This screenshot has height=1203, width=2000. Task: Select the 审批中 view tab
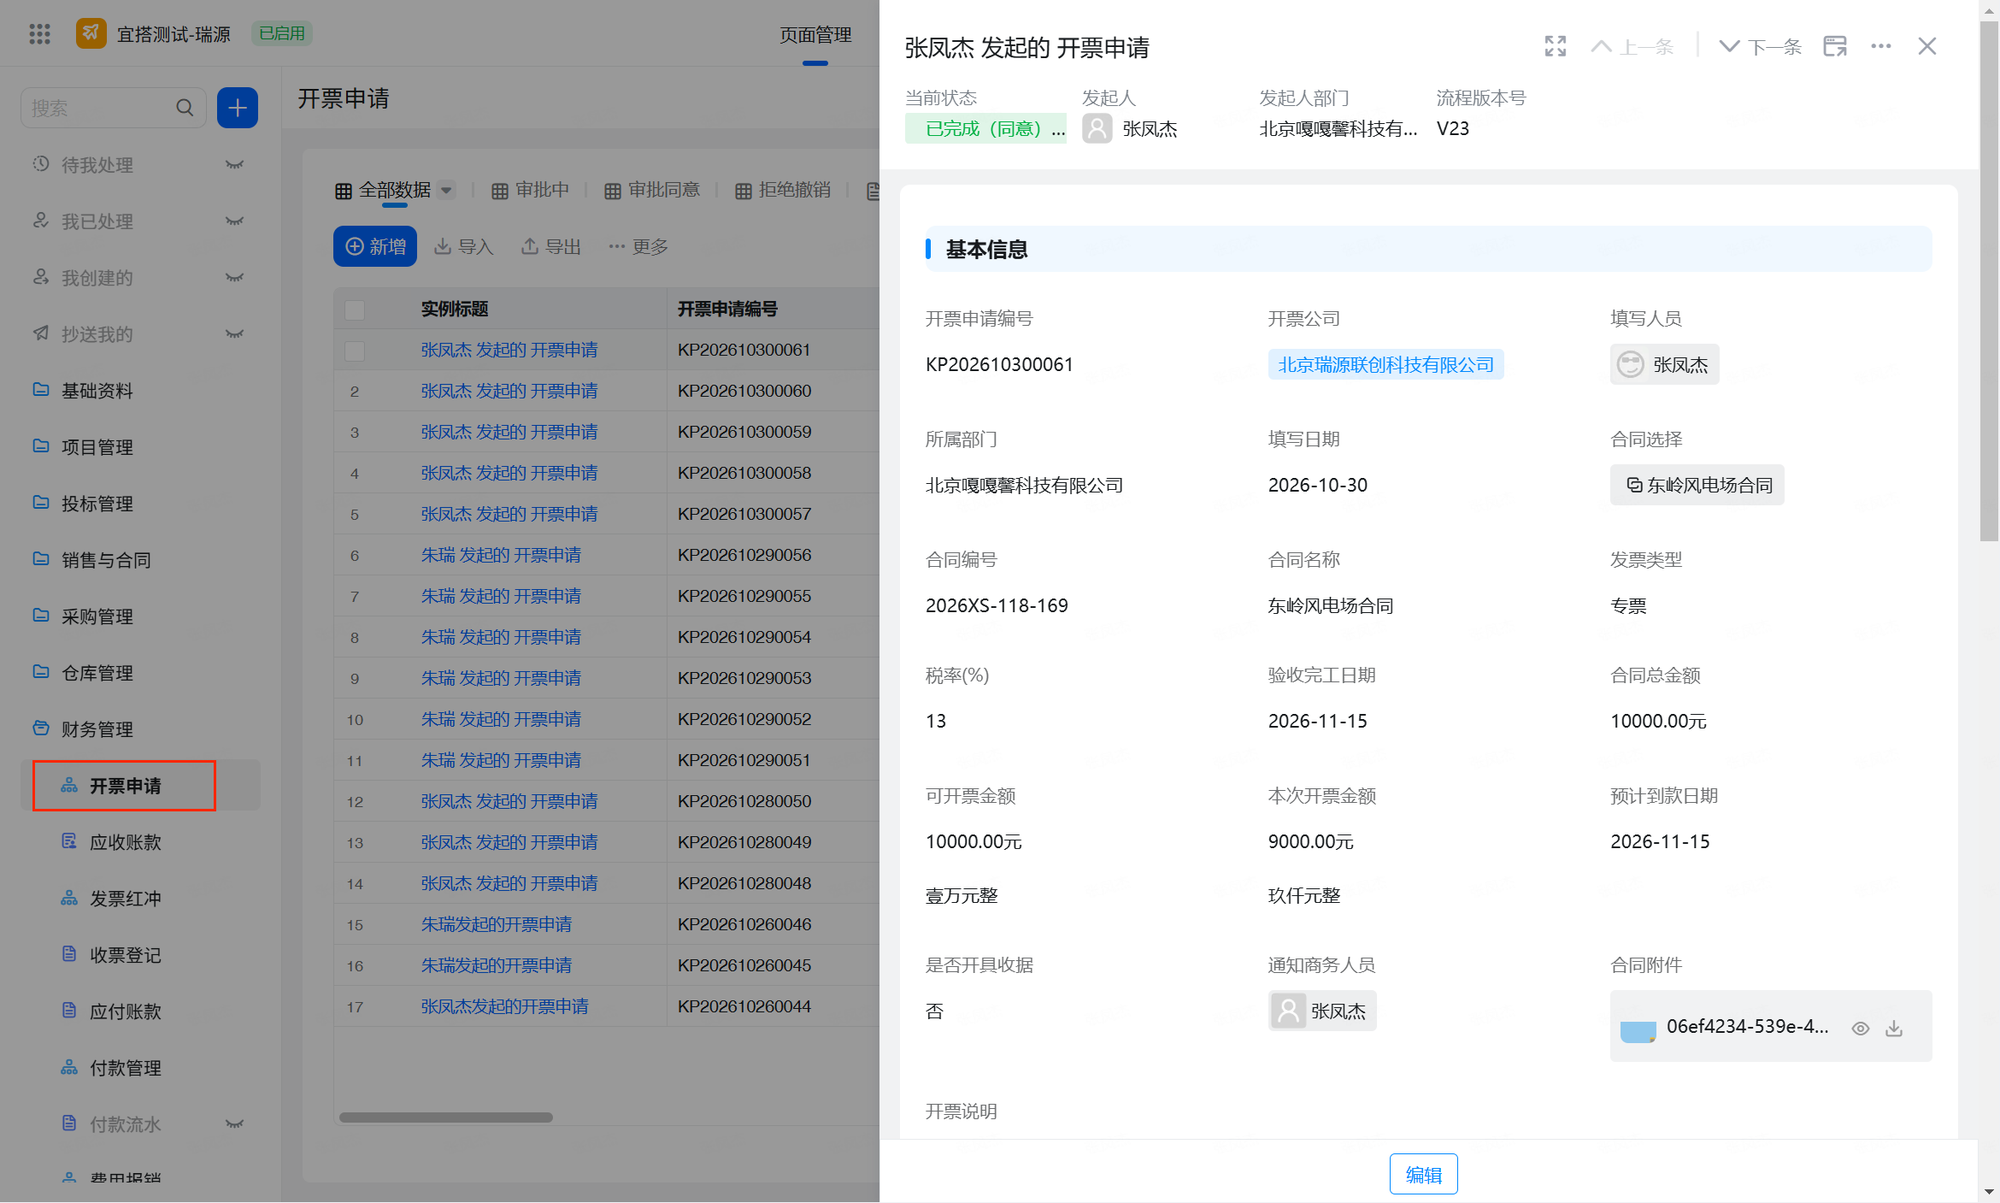(x=530, y=190)
